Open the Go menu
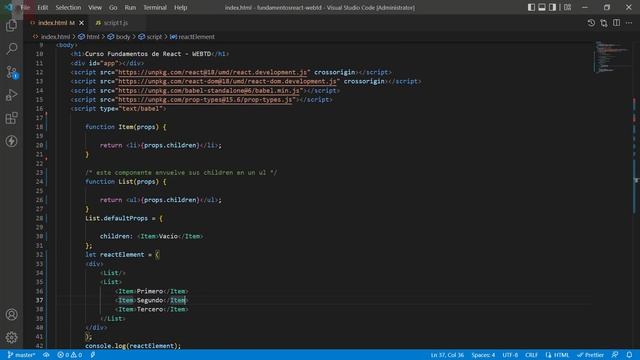The width and height of the screenshot is (640, 360). [x=113, y=7]
